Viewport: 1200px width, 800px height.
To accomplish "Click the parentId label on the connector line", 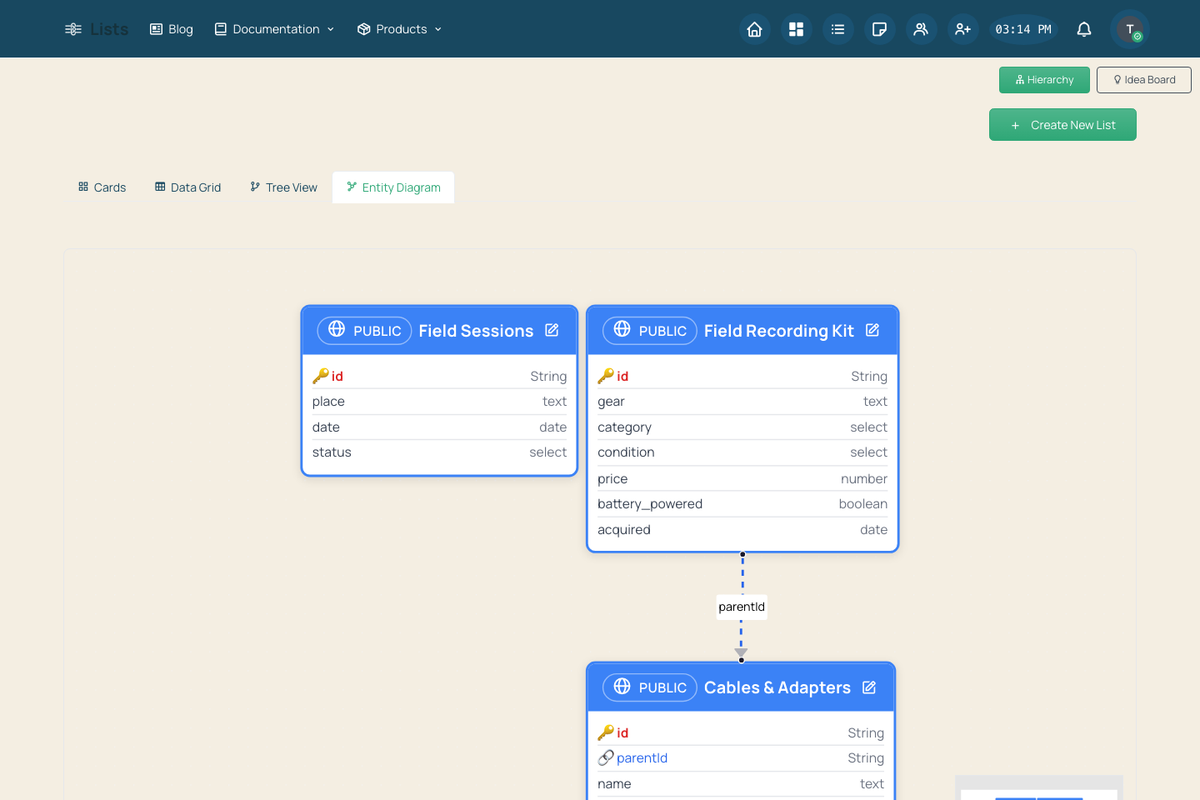I will [x=742, y=607].
